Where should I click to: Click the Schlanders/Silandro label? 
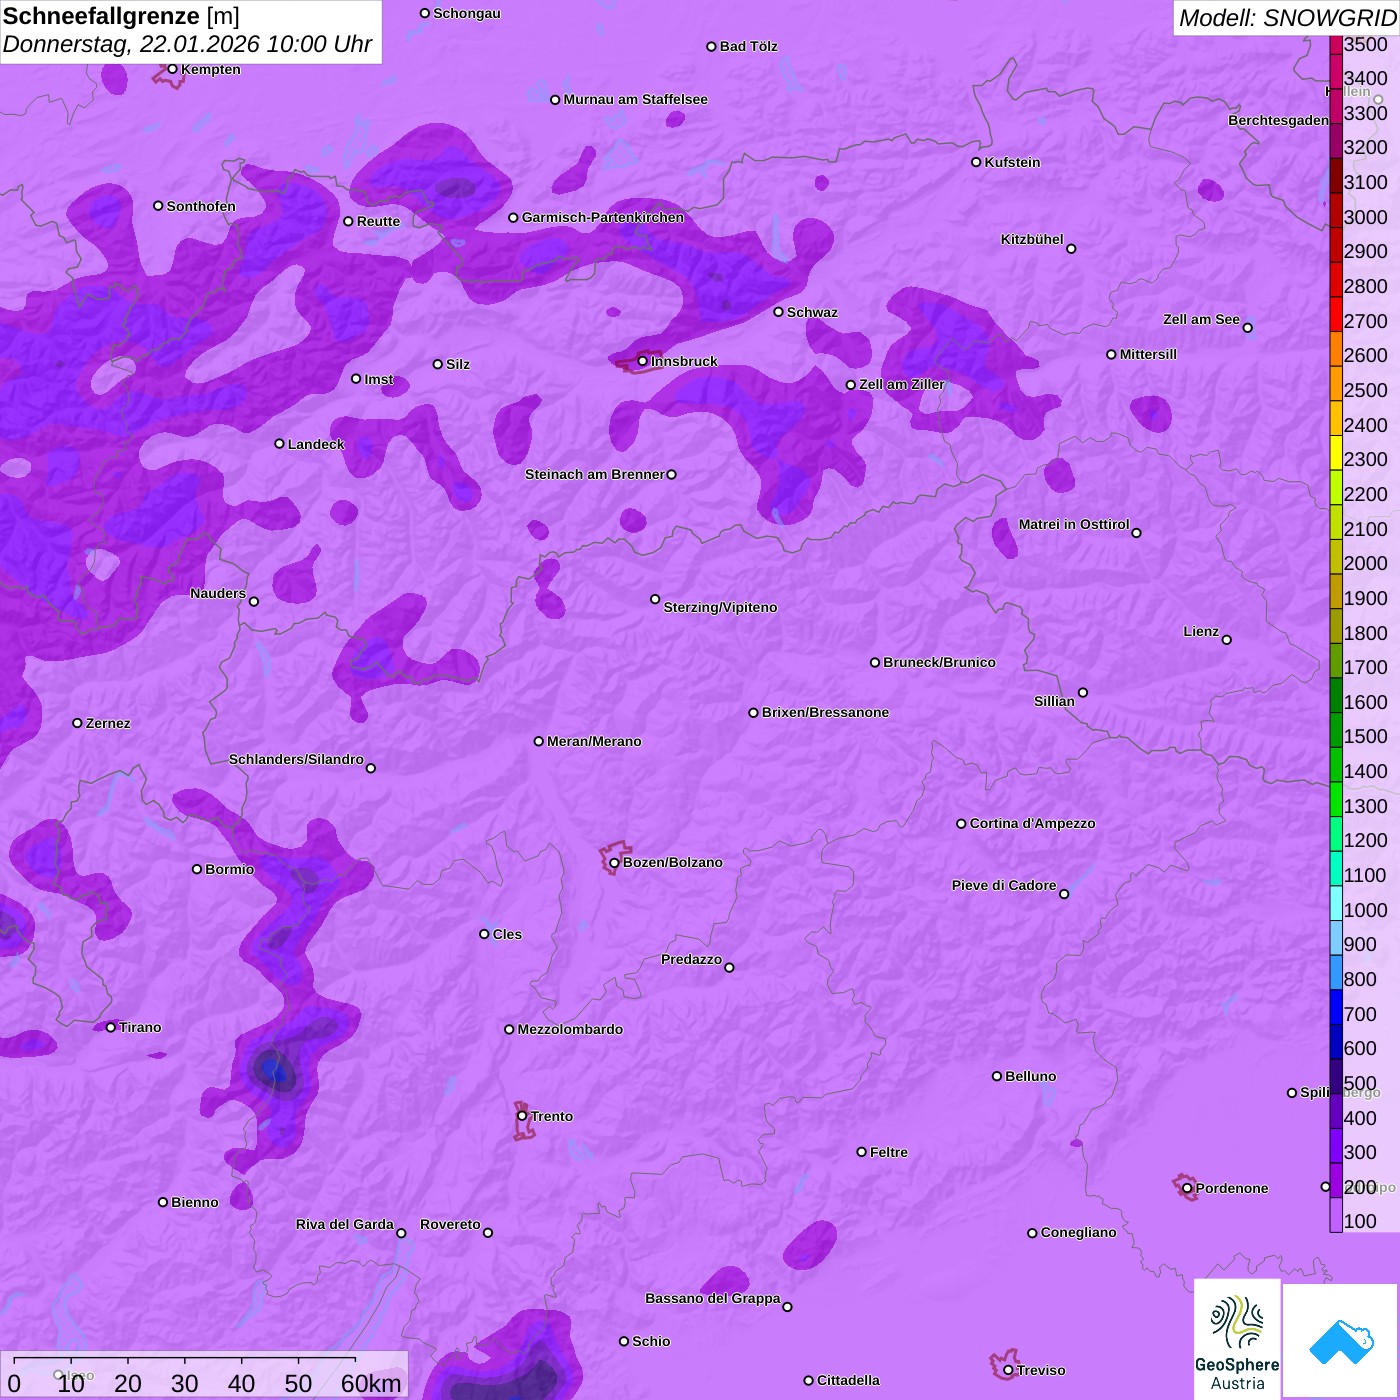coord(296,759)
